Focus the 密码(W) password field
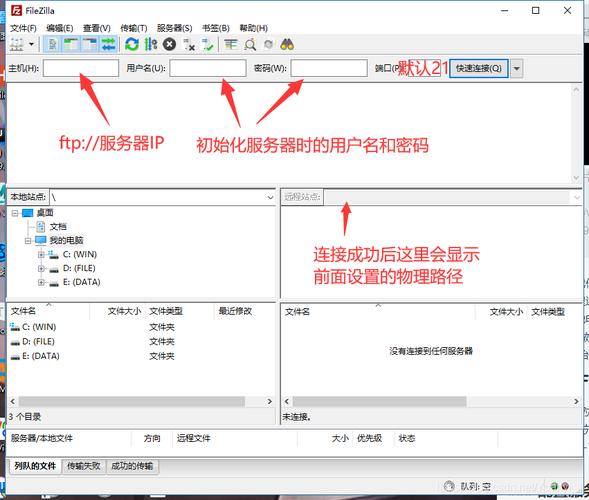The image size is (589, 500). [x=329, y=68]
